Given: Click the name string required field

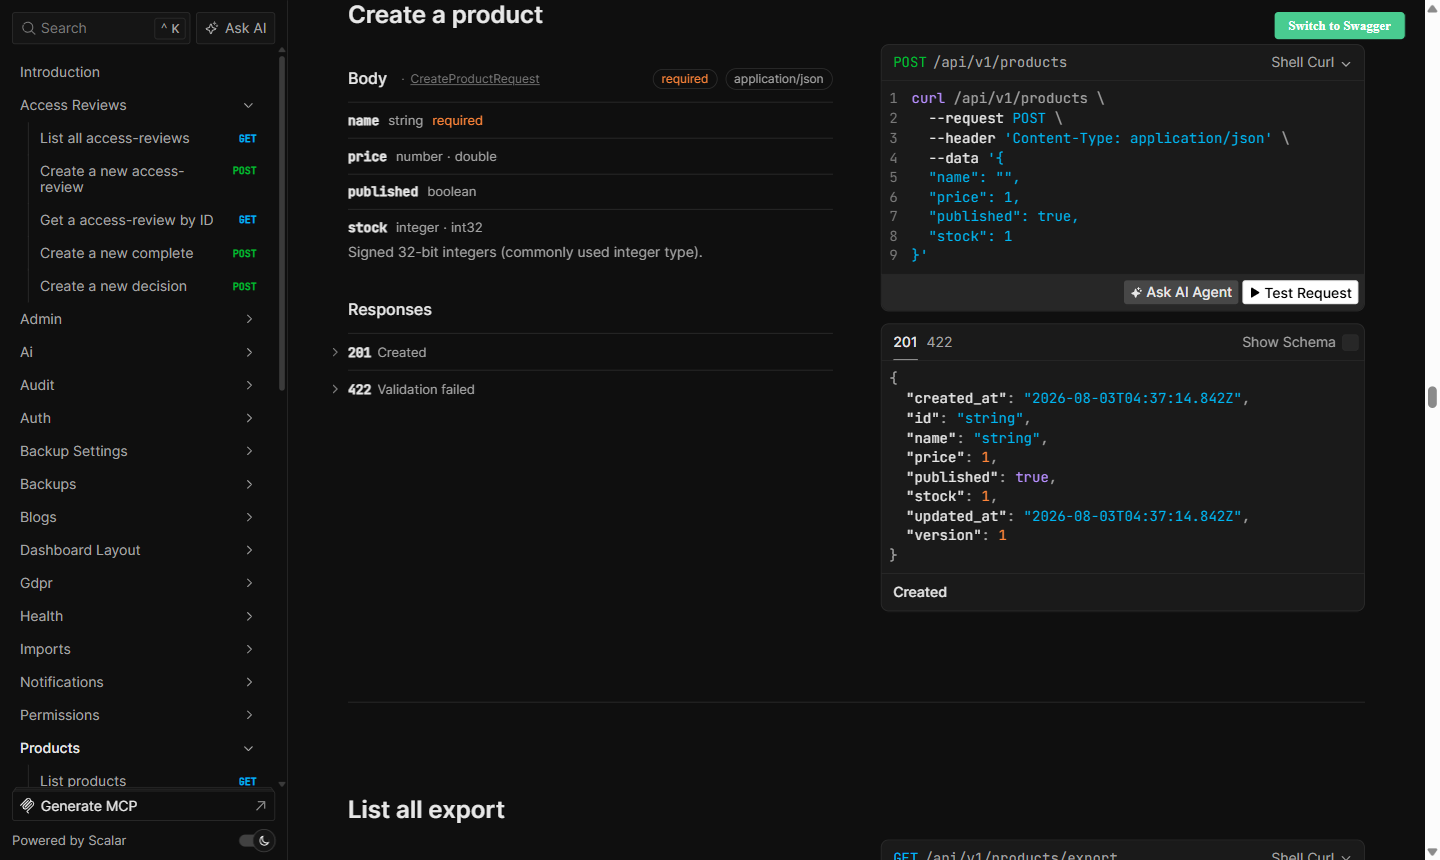Looking at the screenshot, I should pos(590,121).
